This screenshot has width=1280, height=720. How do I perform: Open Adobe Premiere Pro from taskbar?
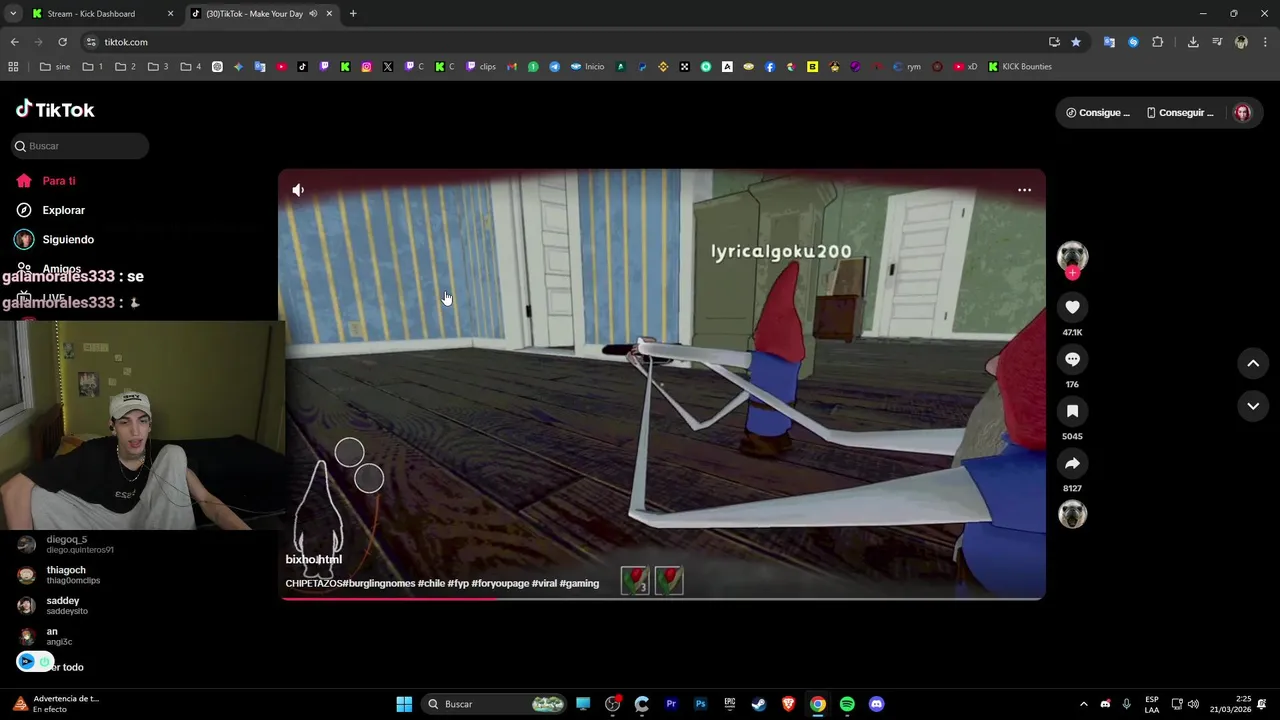(x=671, y=704)
